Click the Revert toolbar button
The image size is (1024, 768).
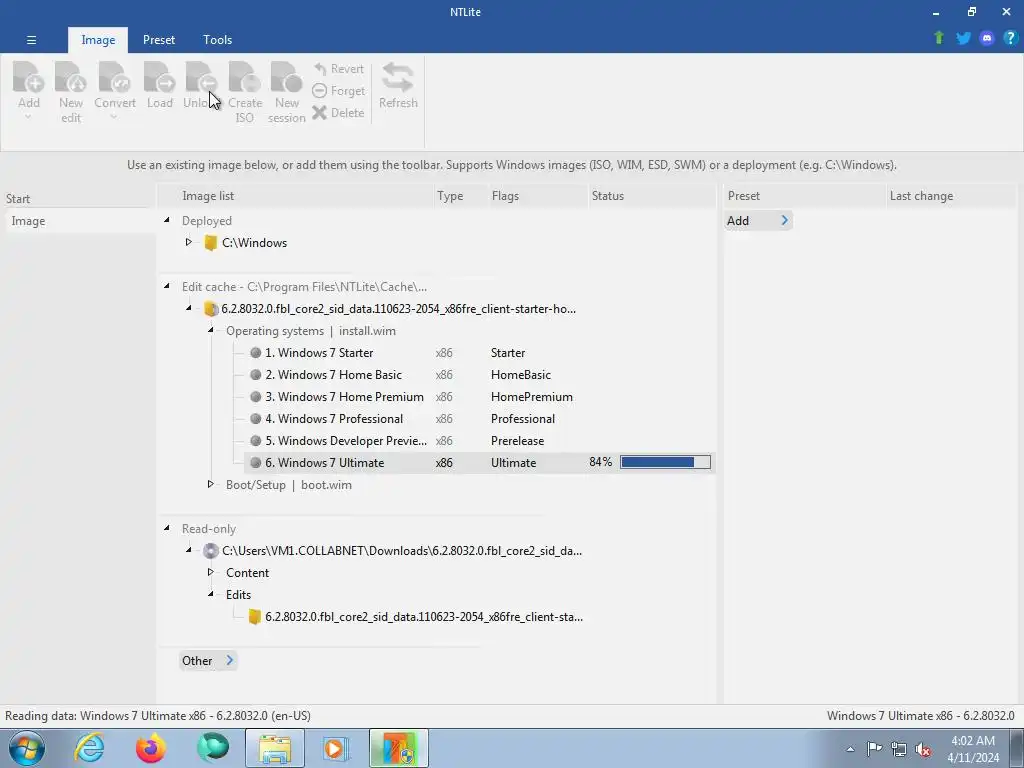pos(338,69)
